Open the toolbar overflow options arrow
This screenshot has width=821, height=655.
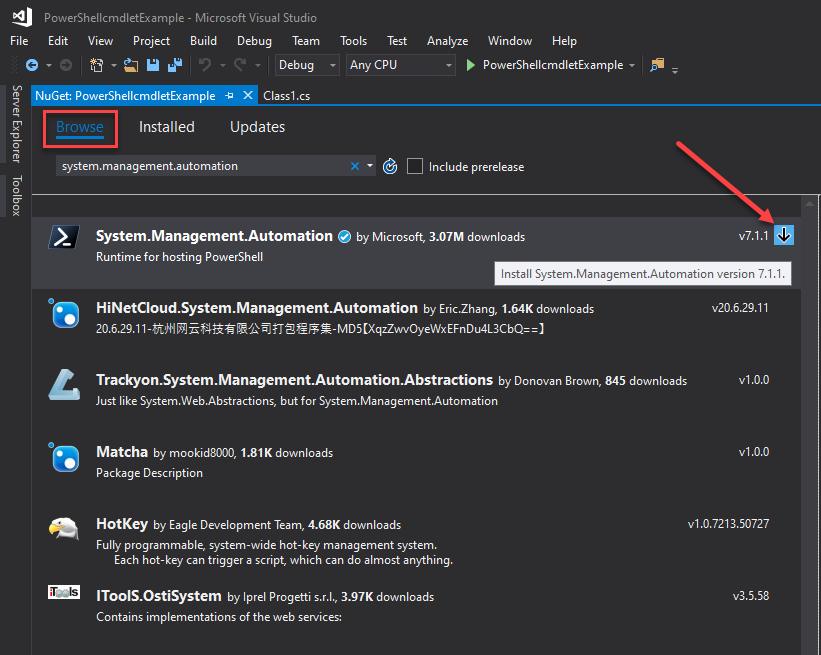click(x=675, y=70)
